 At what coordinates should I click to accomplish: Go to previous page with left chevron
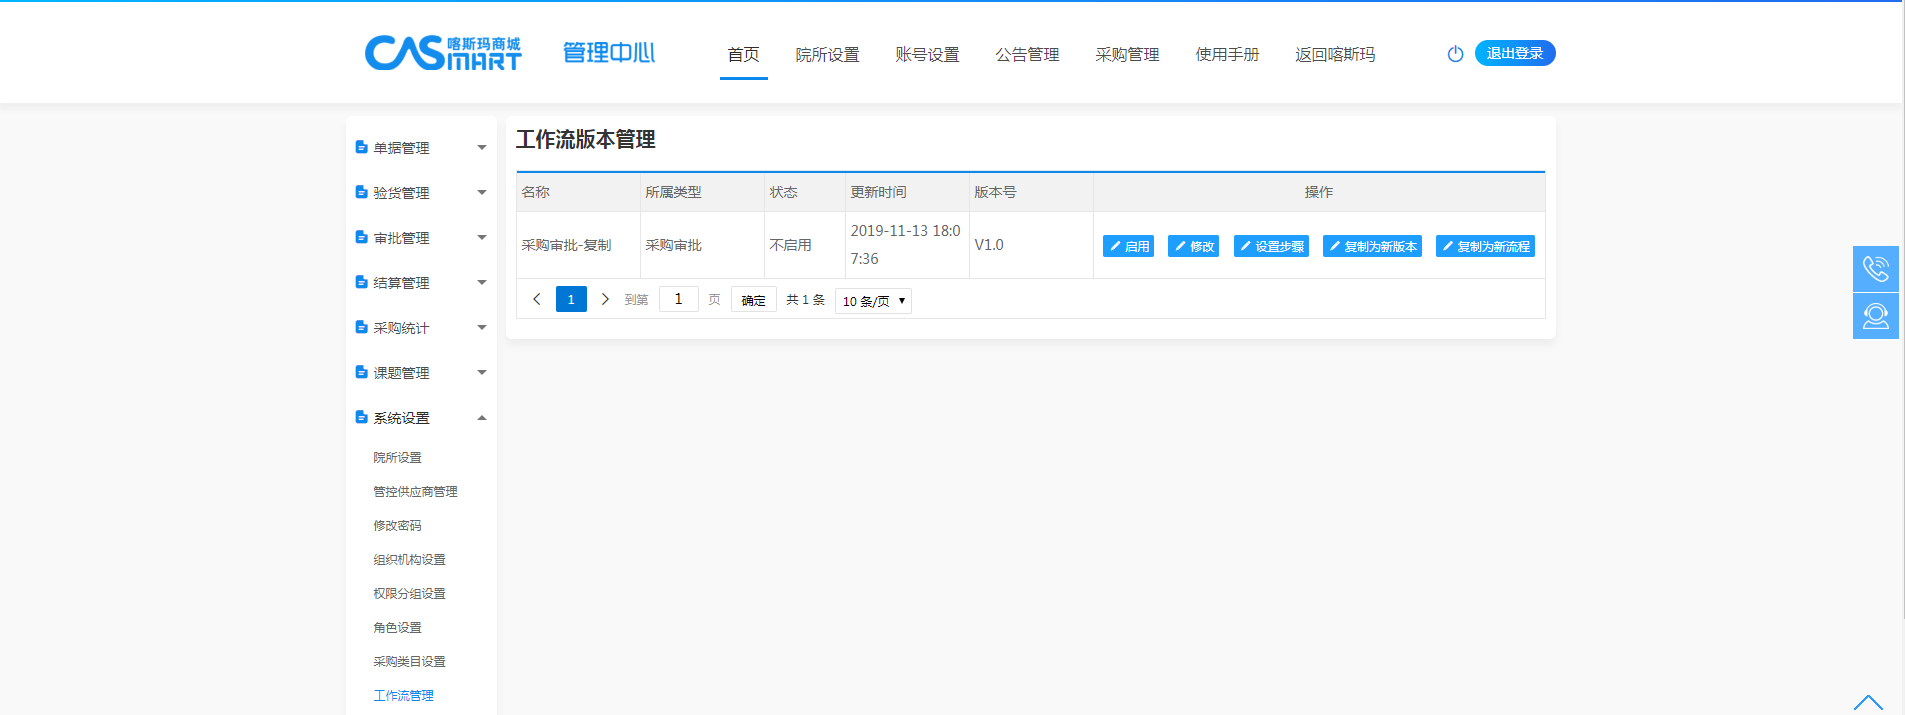coord(537,299)
